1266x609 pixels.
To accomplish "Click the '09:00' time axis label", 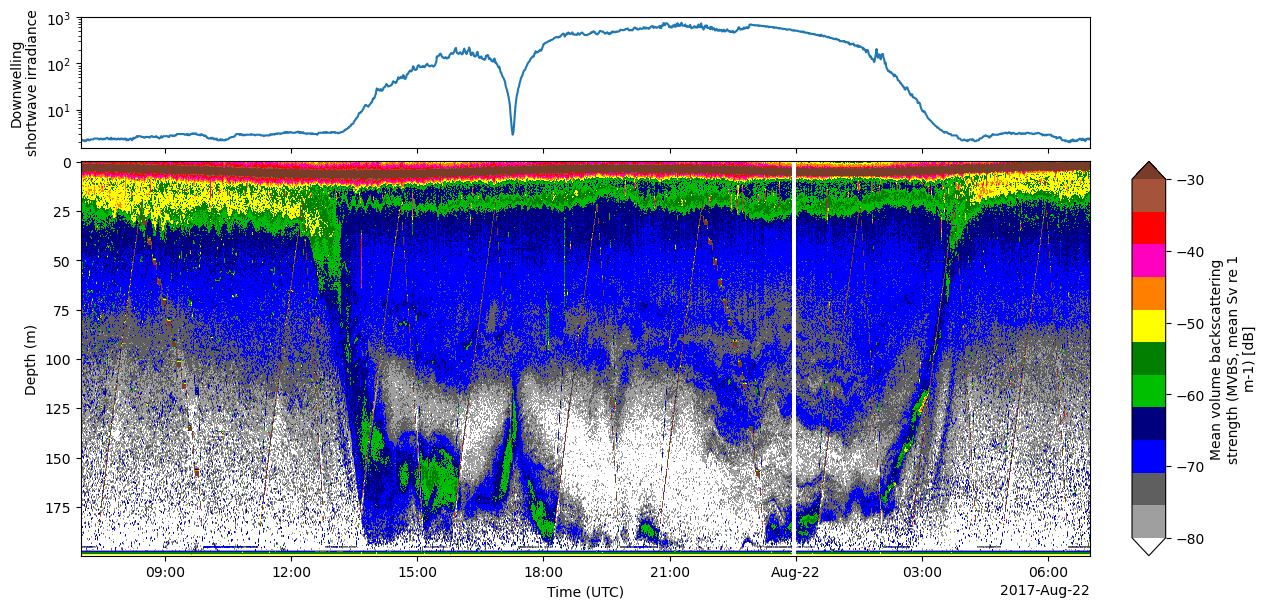I will coord(165,573).
